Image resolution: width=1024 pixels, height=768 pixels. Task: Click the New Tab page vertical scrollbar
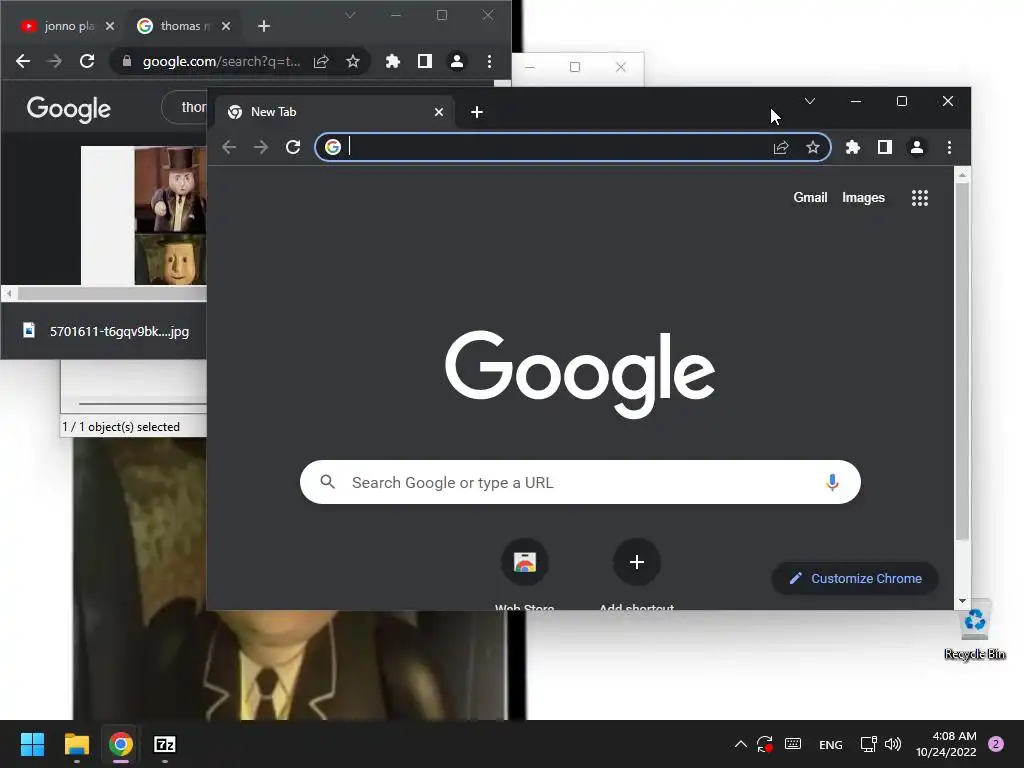click(962, 361)
